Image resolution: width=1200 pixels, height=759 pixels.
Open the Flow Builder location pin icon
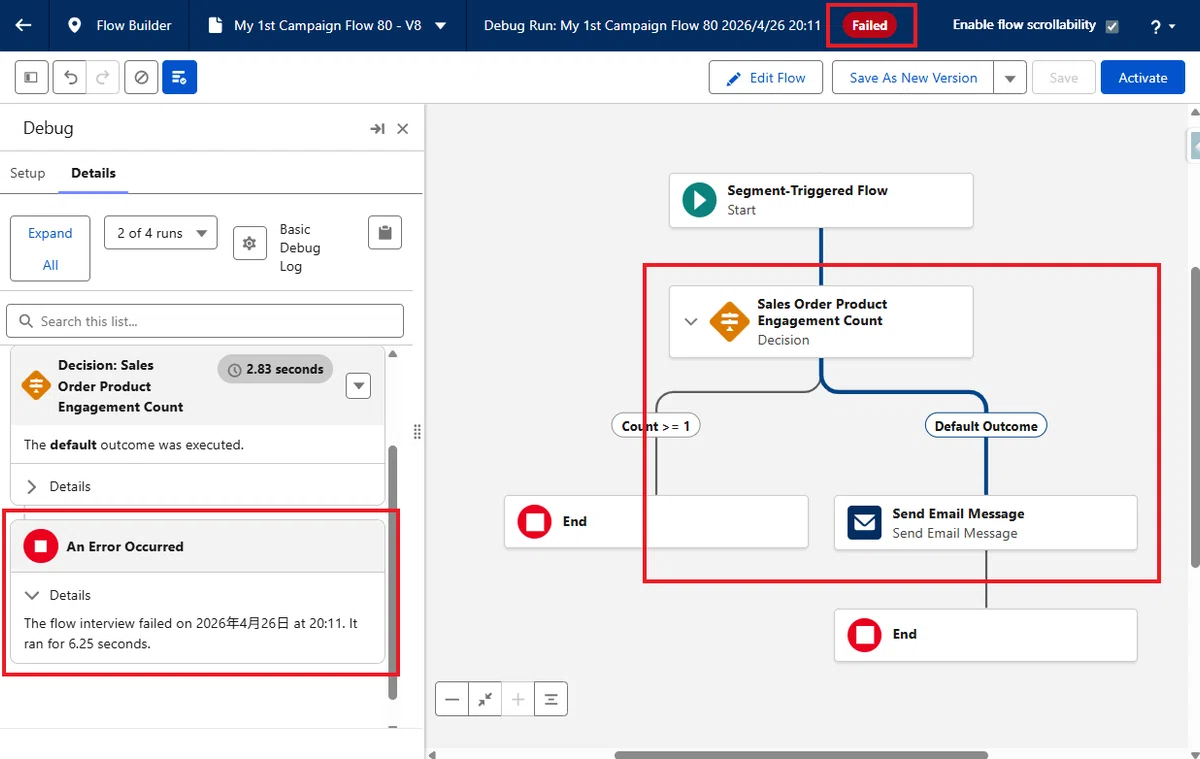(x=75, y=25)
